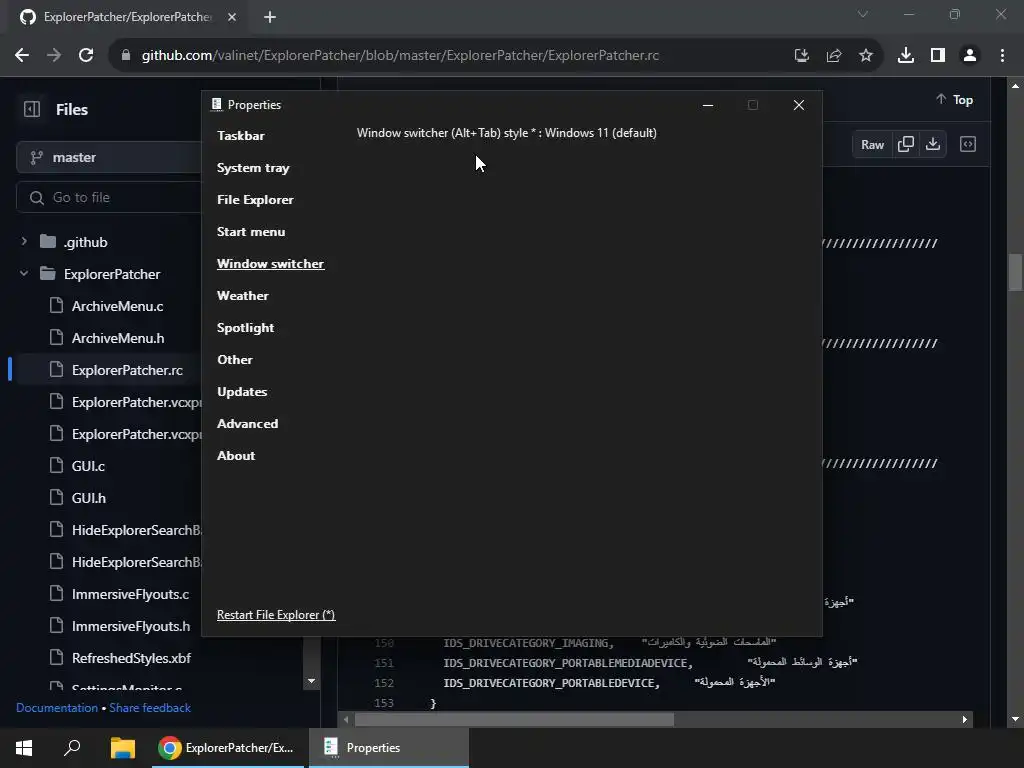The height and width of the screenshot is (768, 1024).
Task: Open the File Explorer settings section
Action: pyautogui.click(x=255, y=200)
